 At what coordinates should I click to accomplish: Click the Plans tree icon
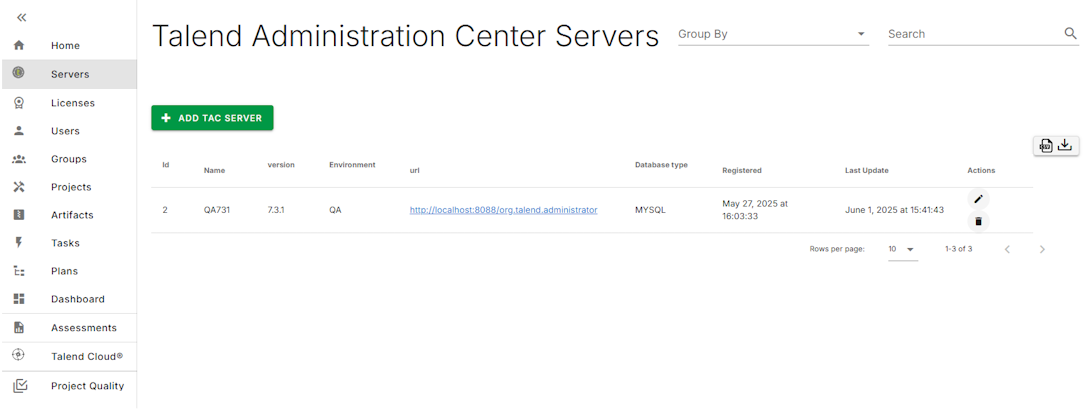tap(19, 271)
